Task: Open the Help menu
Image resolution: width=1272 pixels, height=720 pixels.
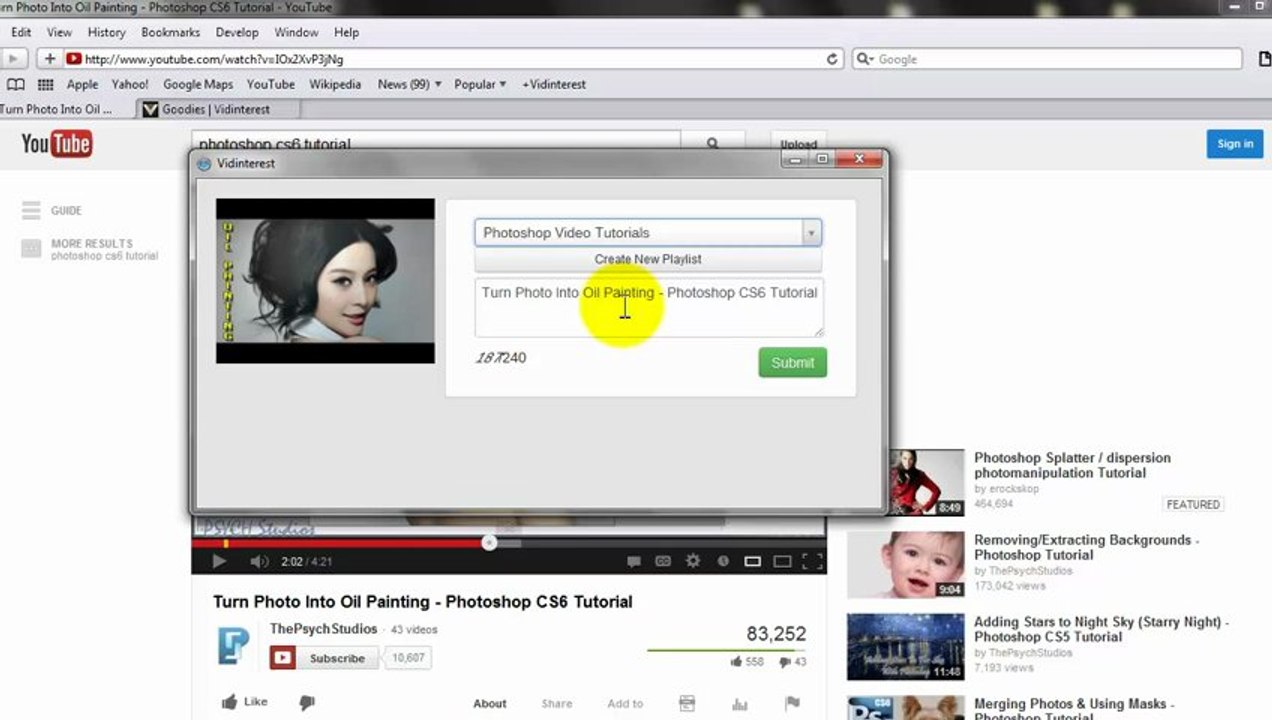Action: coord(346,32)
